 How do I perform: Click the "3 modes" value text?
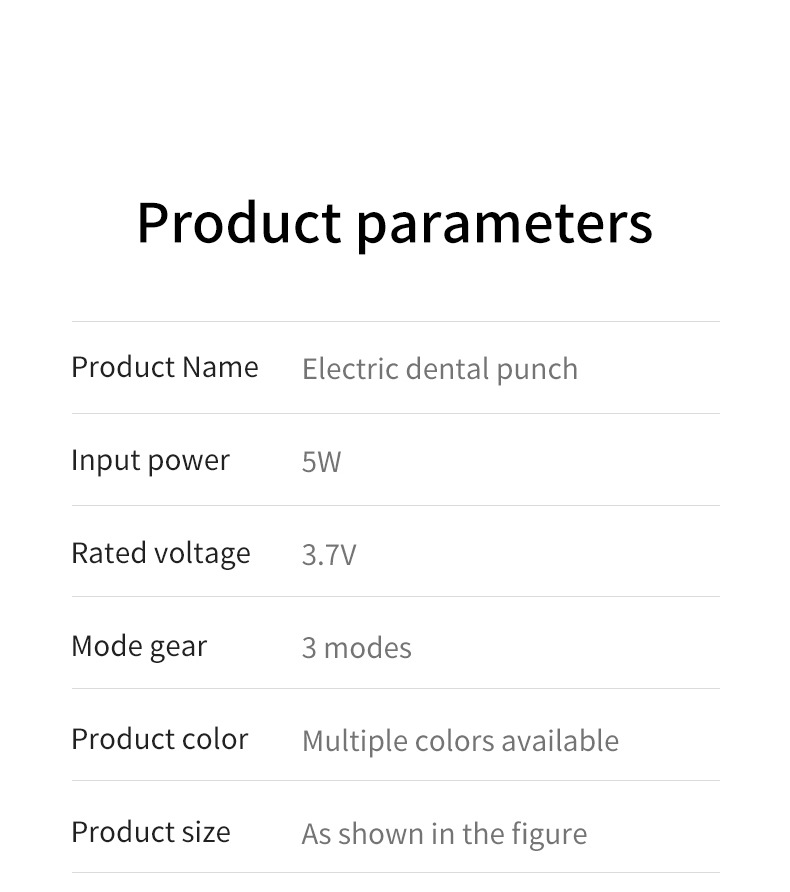pyautogui.click(x=356, y=648)
